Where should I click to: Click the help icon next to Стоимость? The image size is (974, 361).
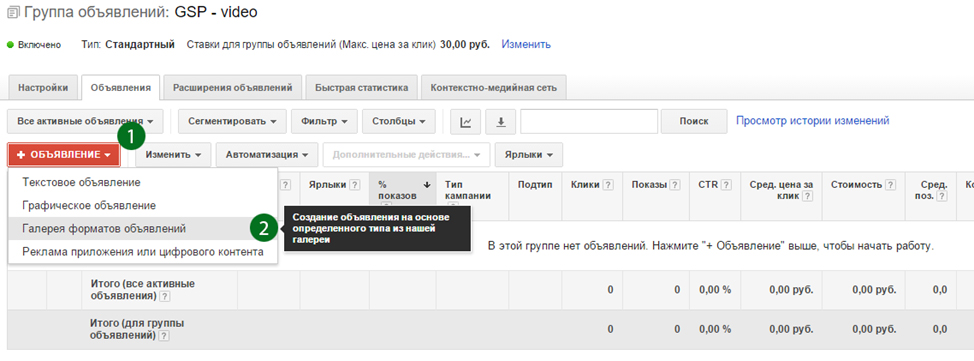point(891,185)
